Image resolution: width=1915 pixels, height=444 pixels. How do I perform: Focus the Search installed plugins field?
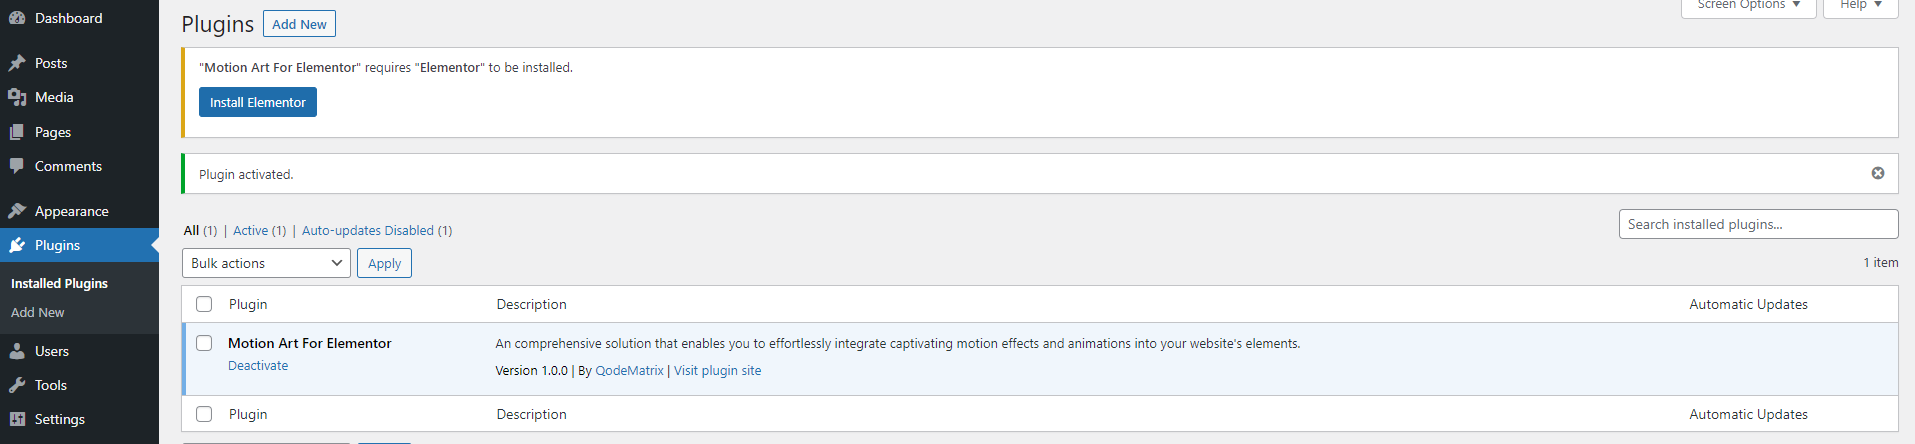pos(1758,224)
